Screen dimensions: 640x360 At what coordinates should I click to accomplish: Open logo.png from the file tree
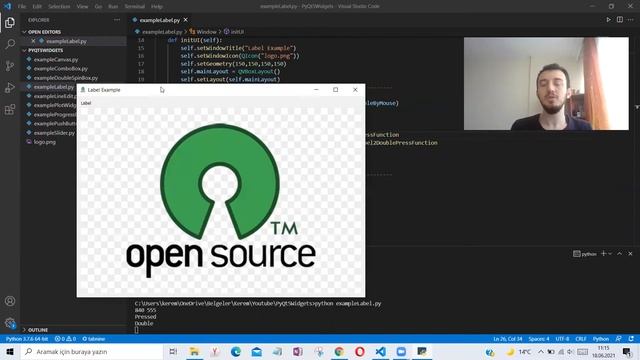[x=45, y=142]
